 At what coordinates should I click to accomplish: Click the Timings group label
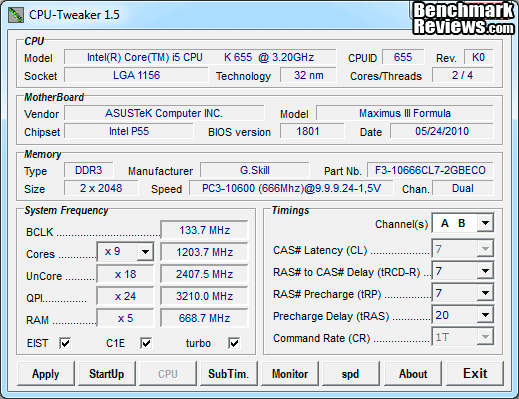(290, 211)
